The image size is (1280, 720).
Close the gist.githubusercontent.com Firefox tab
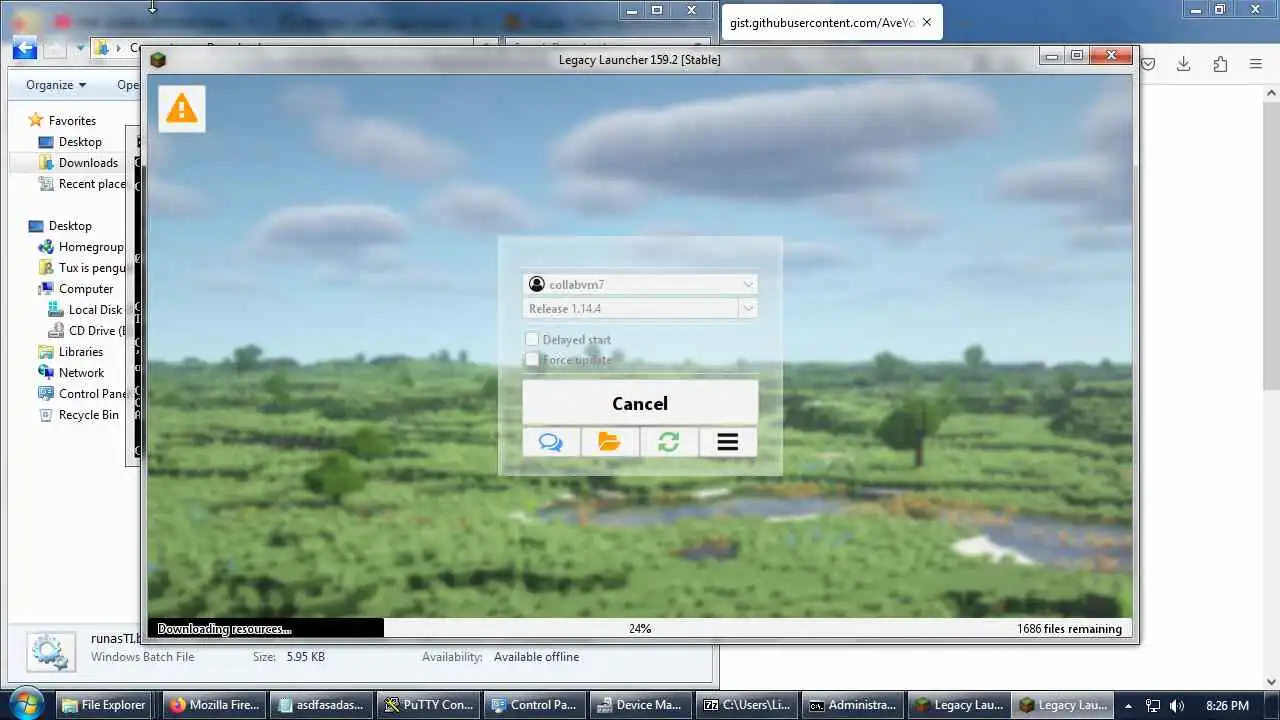click(x=927, y=22)
